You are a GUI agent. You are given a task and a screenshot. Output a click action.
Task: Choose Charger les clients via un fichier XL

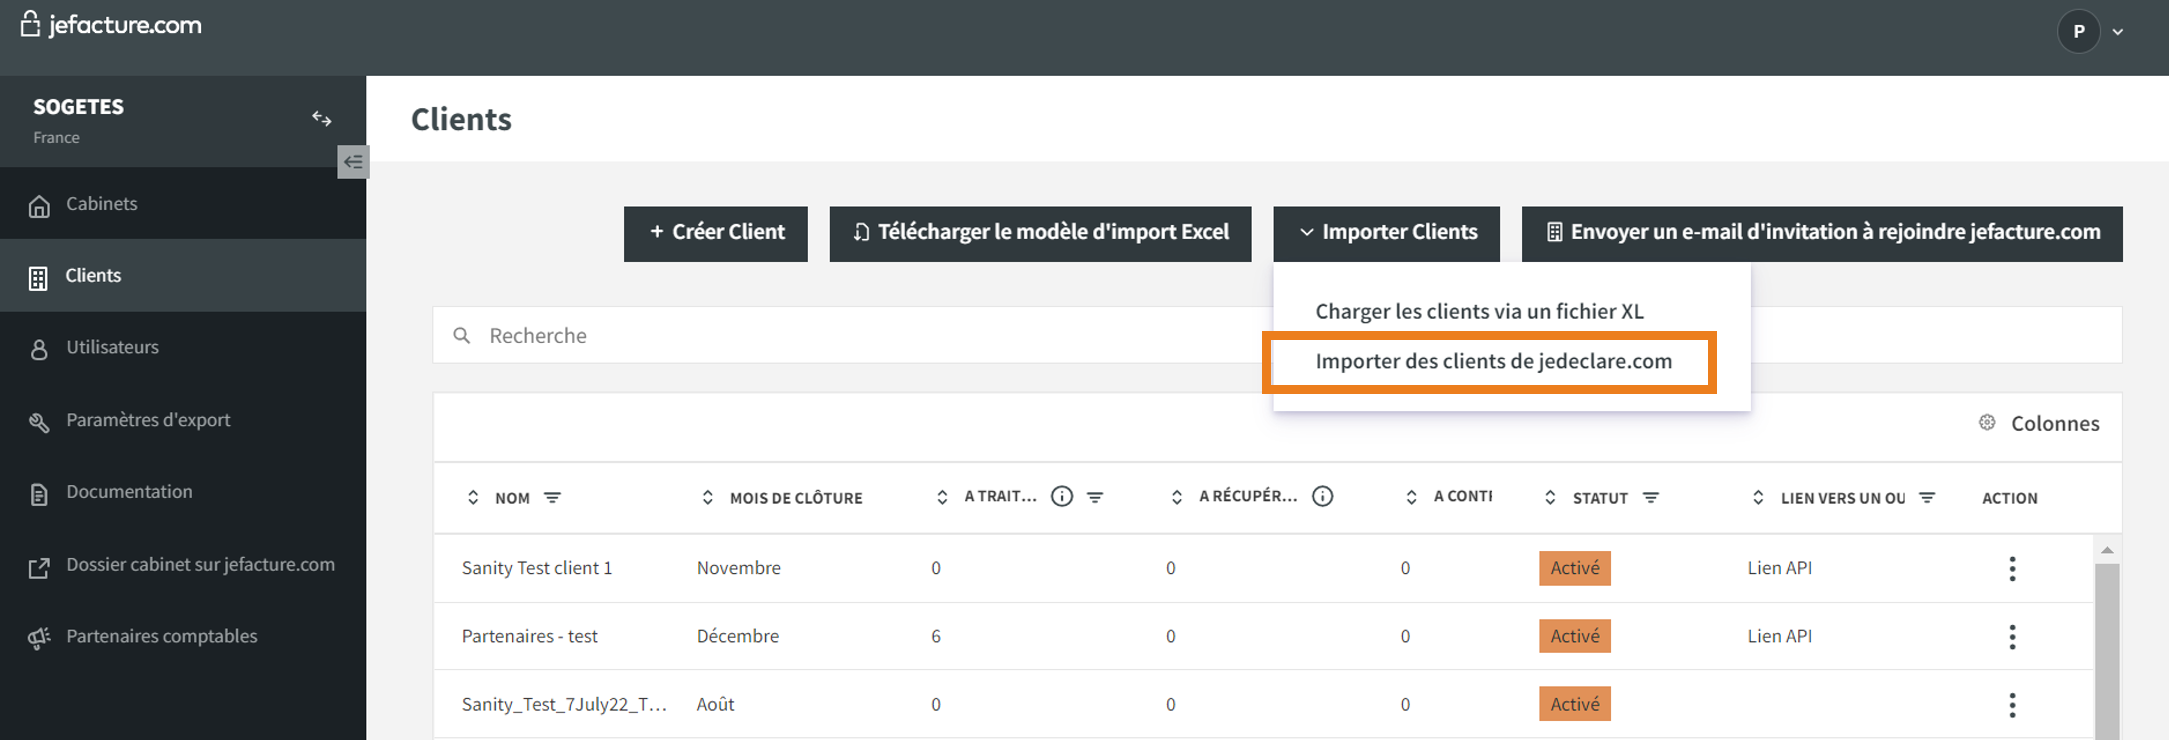pos(1479,311)
